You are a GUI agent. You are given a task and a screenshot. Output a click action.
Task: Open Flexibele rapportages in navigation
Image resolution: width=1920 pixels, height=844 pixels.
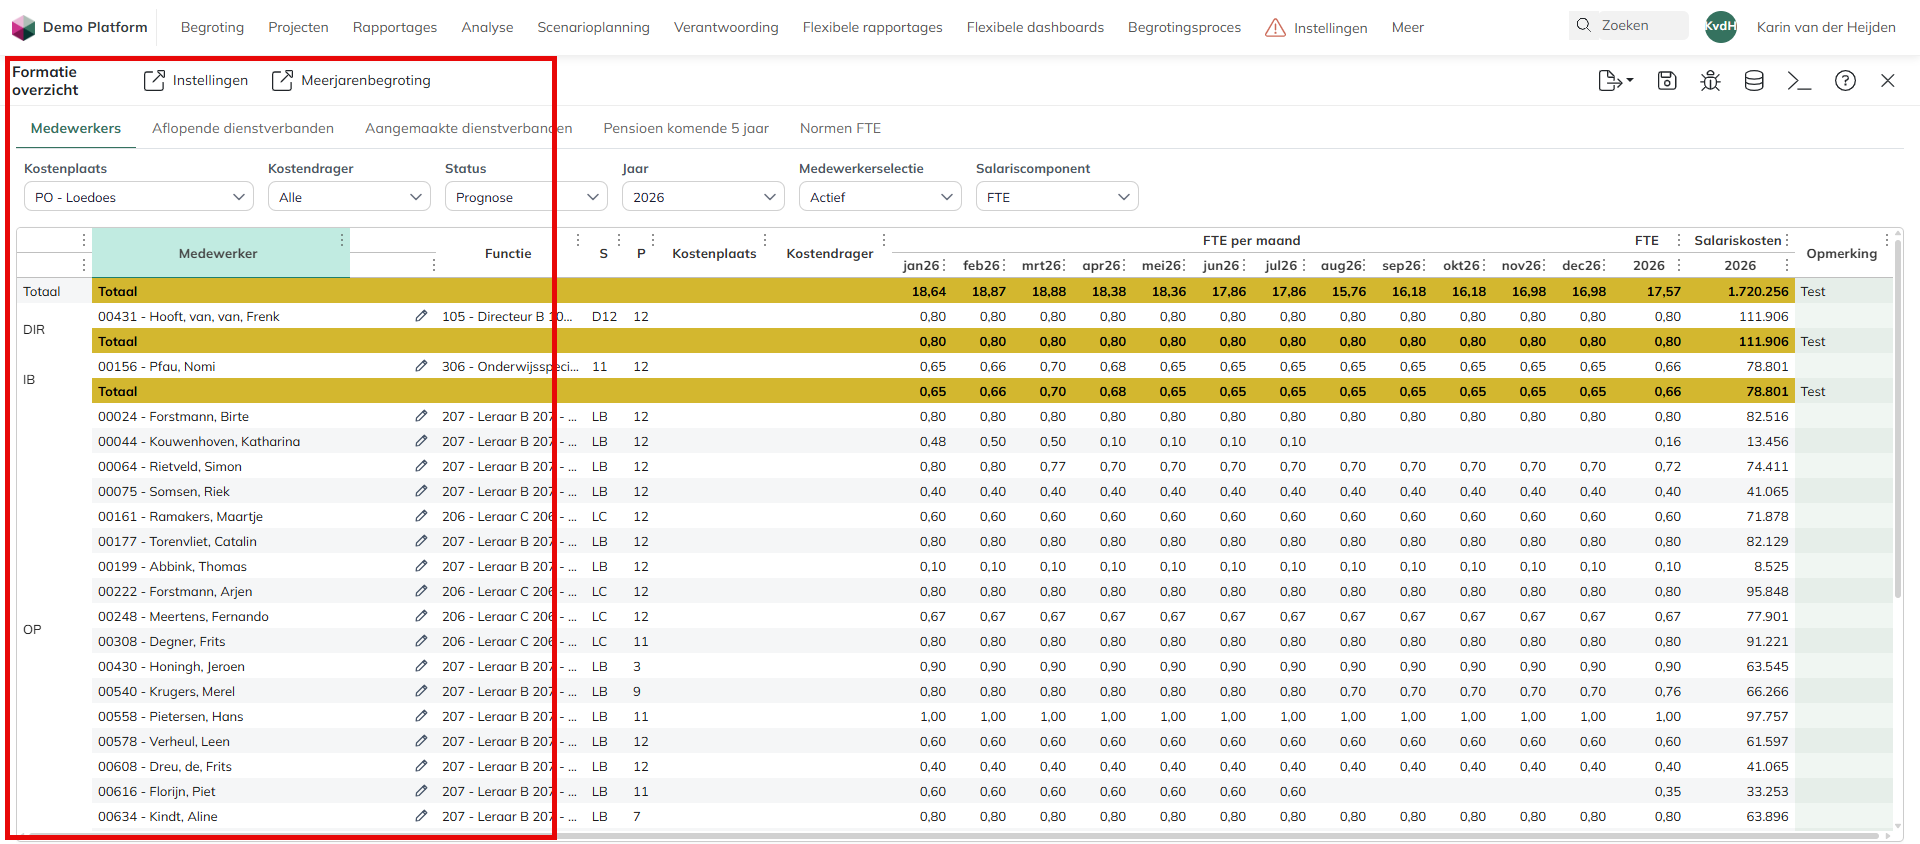[872, 27]
